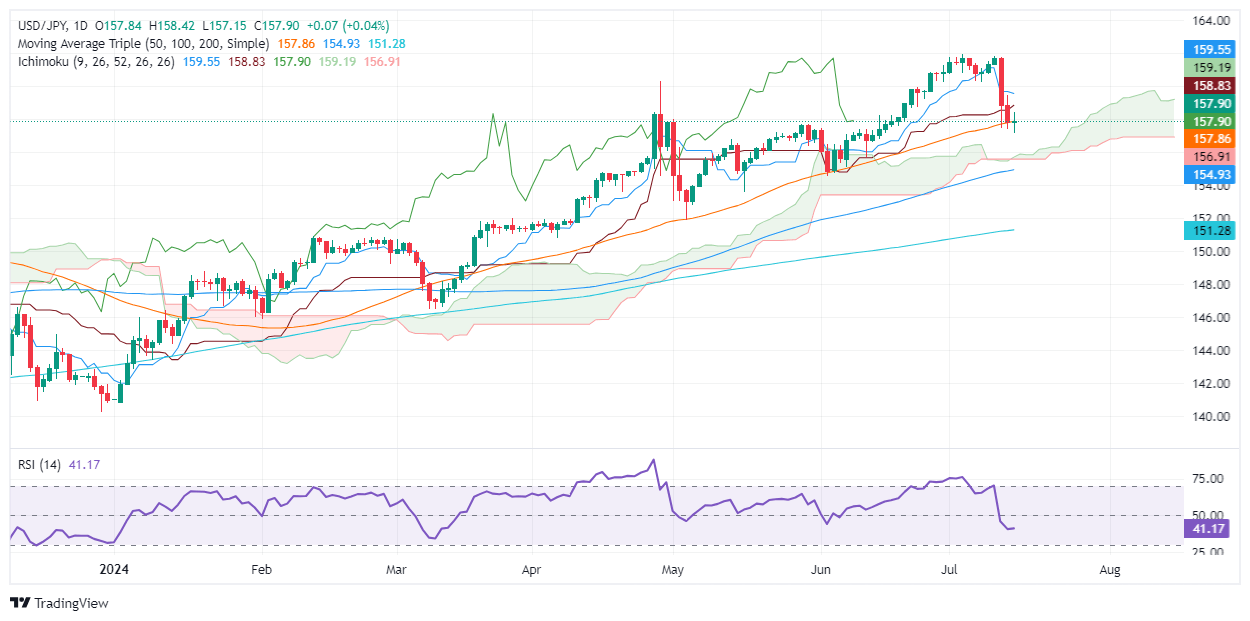Click the 75.00 RSI scale label
This screenshot has width=1250, height=621.
click(1210, 480)
